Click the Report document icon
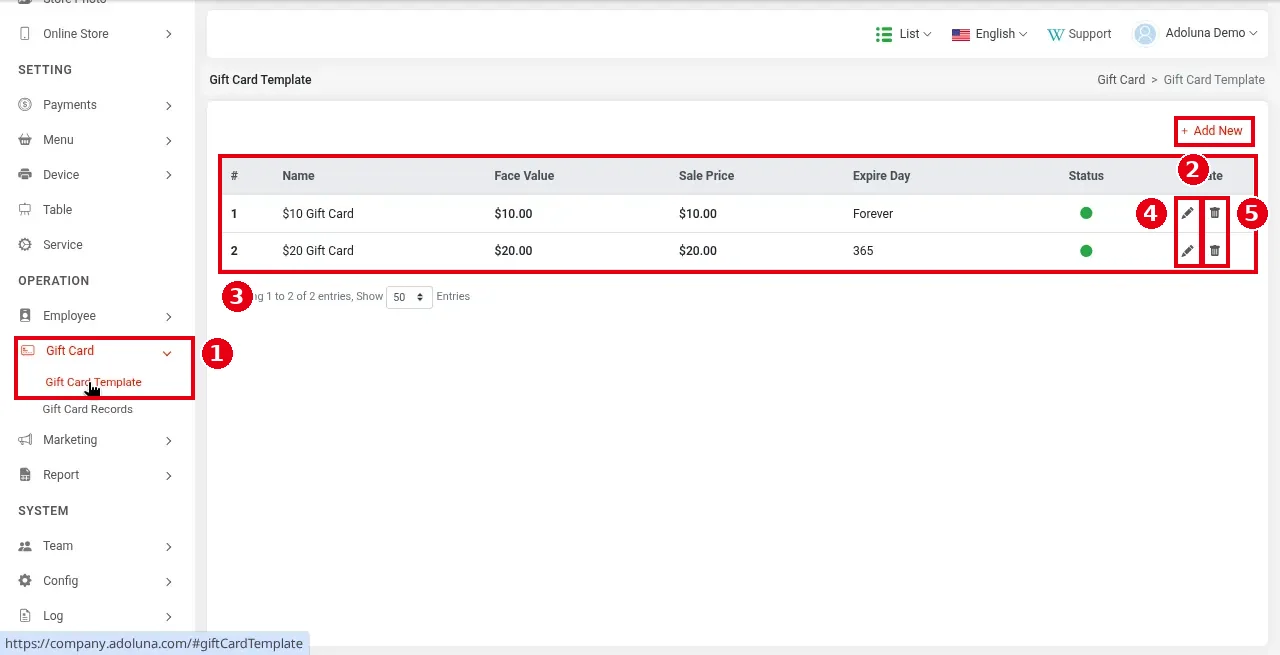This screenshot has width=1280, height=655. pos(25,475)
